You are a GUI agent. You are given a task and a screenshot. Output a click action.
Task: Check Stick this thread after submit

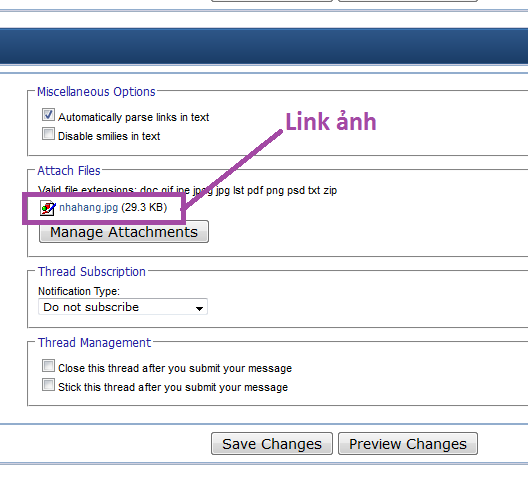(48, 385)
